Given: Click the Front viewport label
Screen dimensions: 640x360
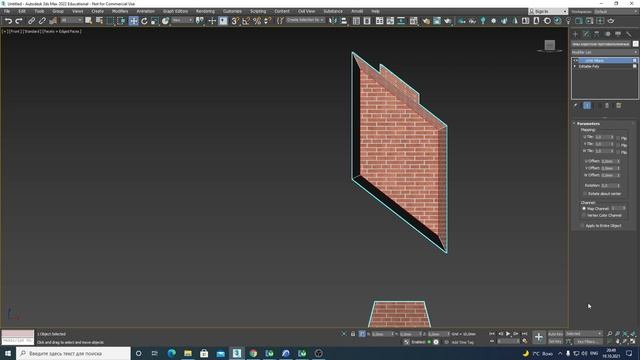Looking at the screenshot, I should click(15, 31).
